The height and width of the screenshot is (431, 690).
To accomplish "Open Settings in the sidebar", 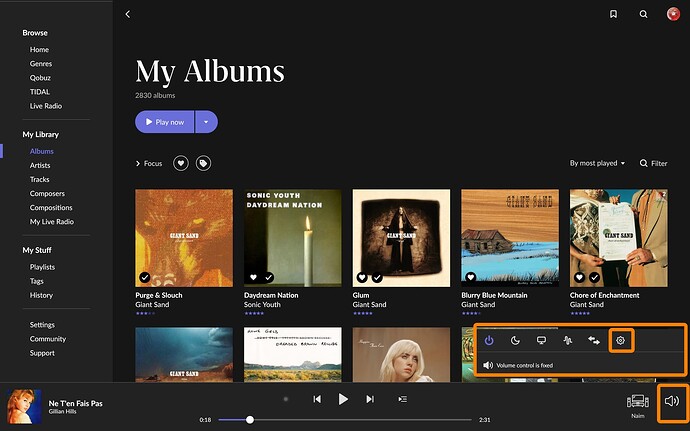I will [x=42, y=325].
